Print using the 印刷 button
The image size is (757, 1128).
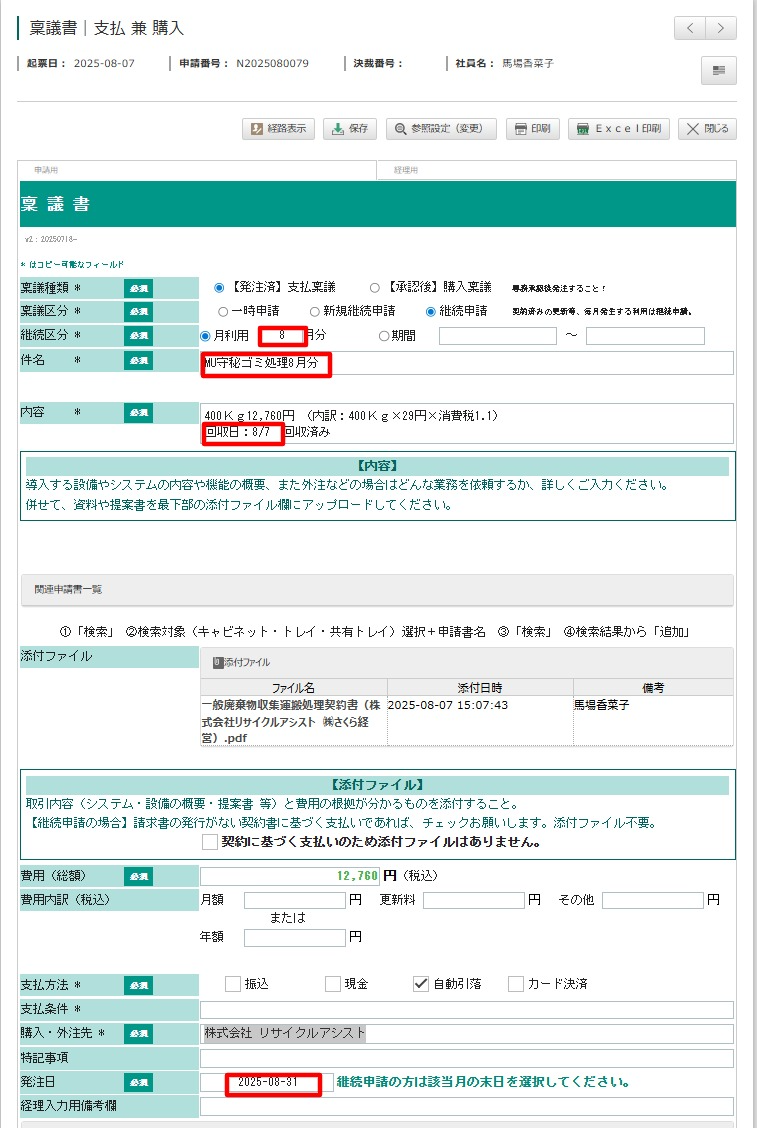532,129
